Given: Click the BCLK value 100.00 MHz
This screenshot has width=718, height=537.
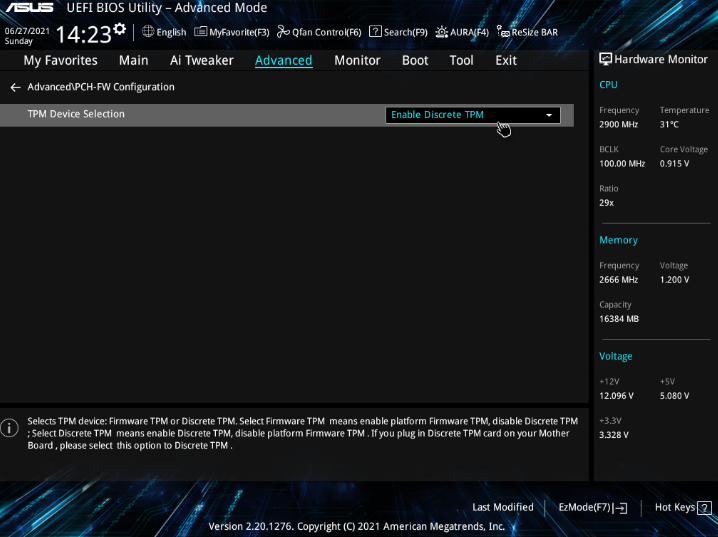Looking at the screenshot, I should pyautogui.click(x=622, y=163).
